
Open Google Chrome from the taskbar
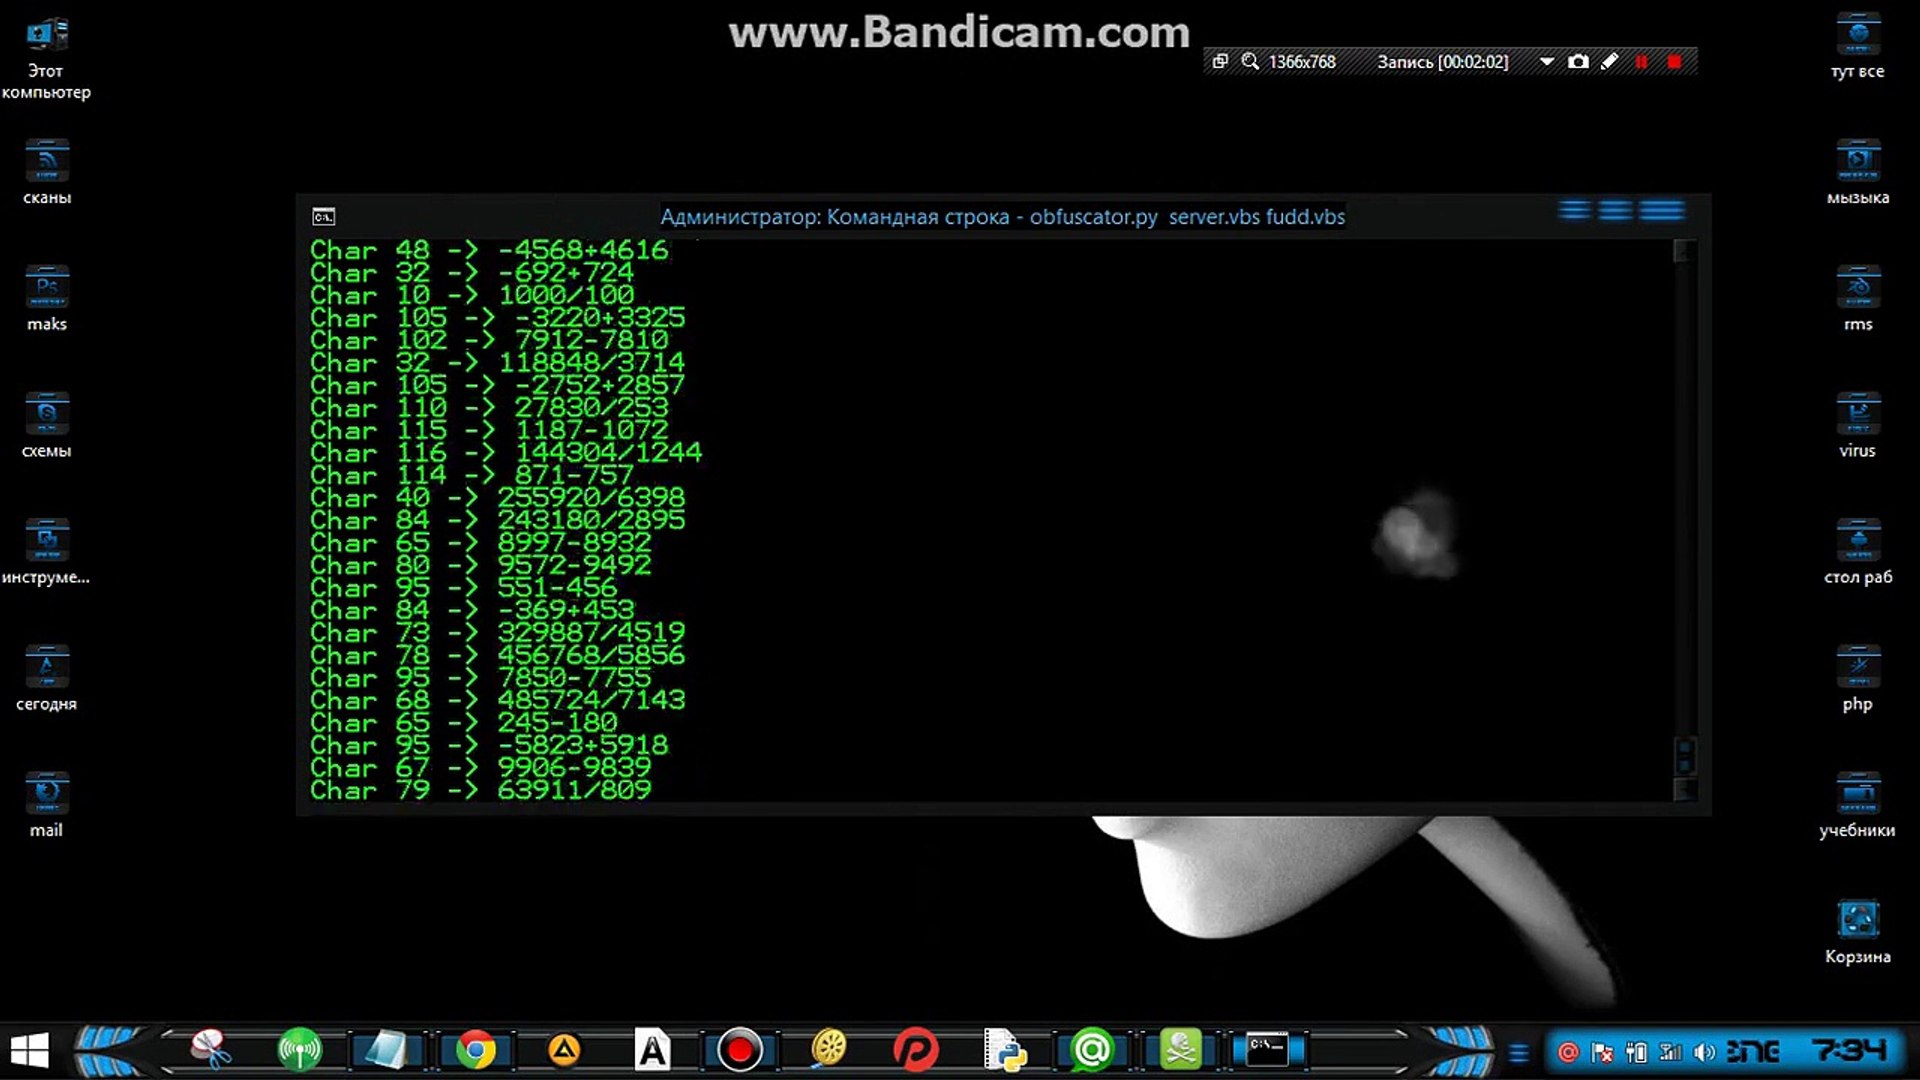point(476,1050)
